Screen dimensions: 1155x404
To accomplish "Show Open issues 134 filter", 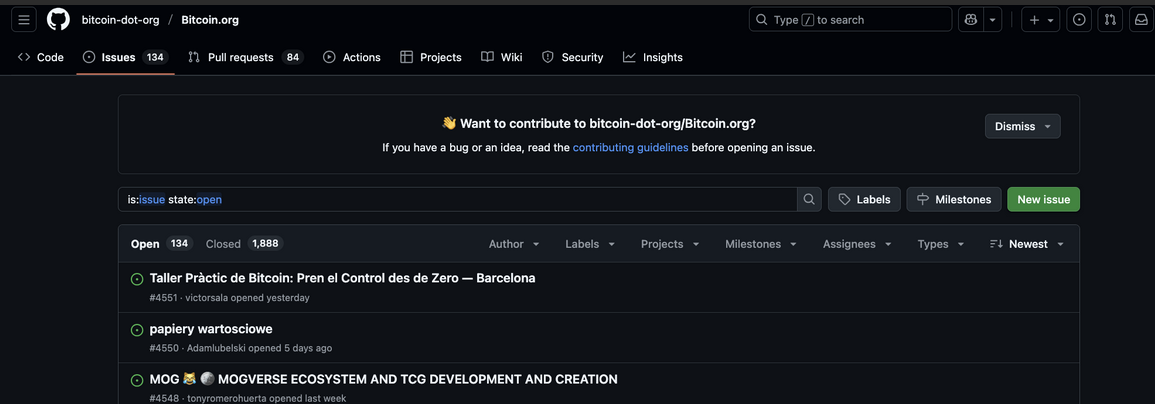I will pos(160,244).
